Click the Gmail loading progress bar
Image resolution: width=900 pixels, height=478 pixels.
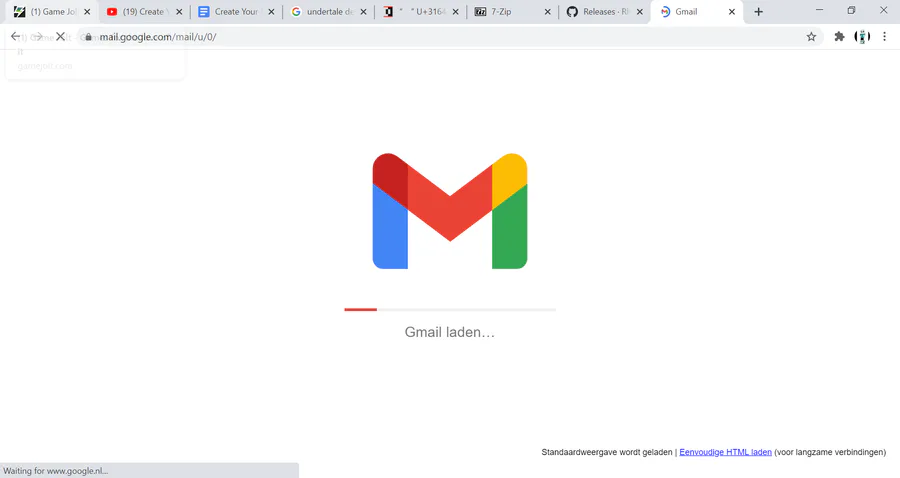(x=450, y=309)
